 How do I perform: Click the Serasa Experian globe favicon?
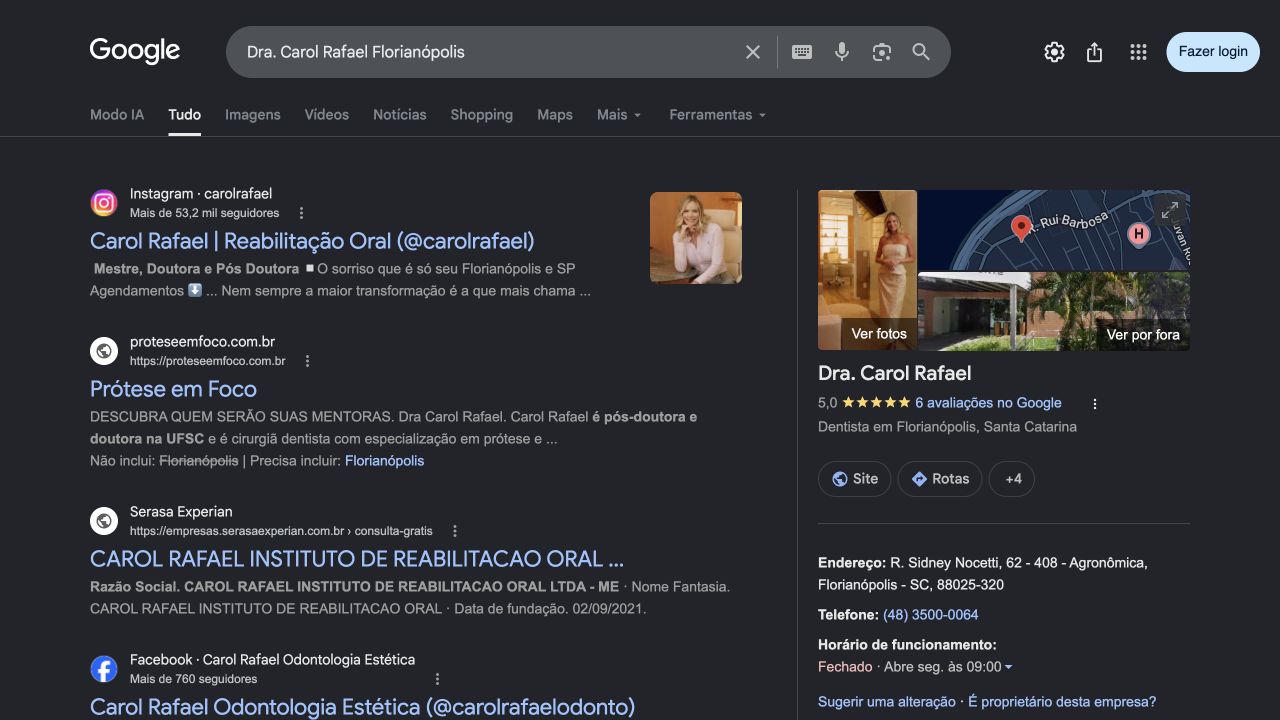[x=104, y=521]
